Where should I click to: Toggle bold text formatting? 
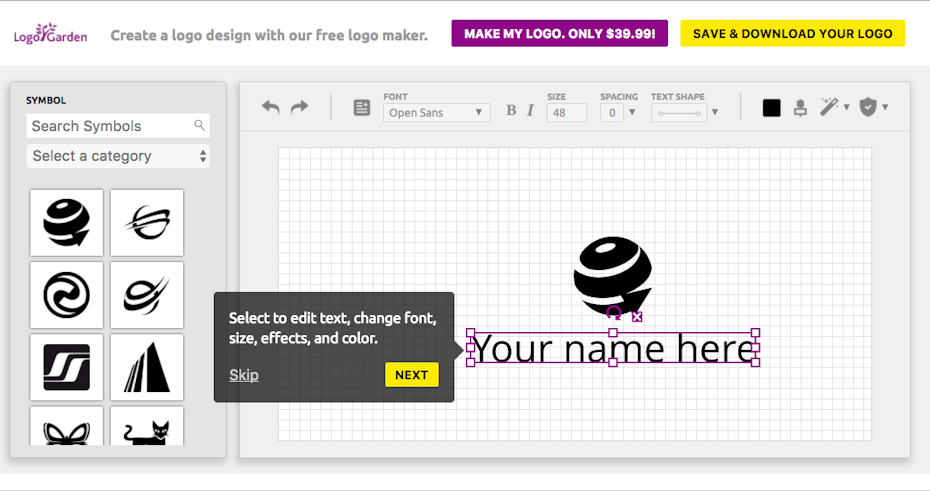511,111
